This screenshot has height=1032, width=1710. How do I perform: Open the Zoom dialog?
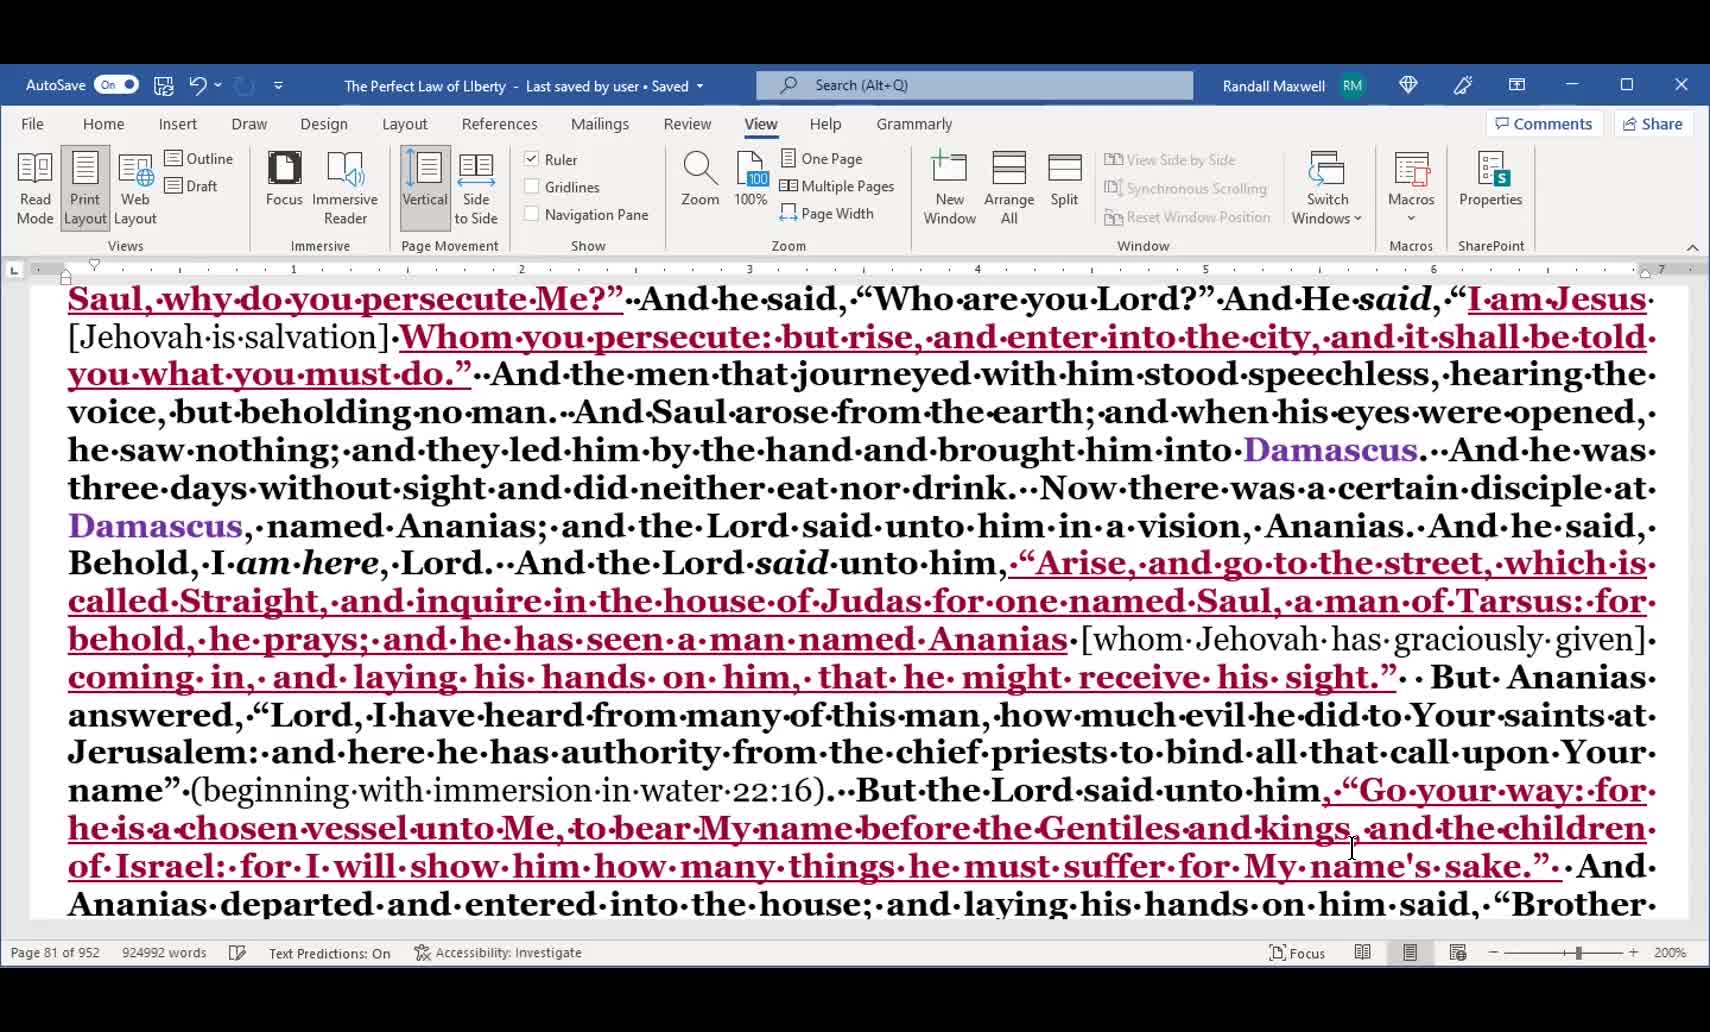point(700,178)
